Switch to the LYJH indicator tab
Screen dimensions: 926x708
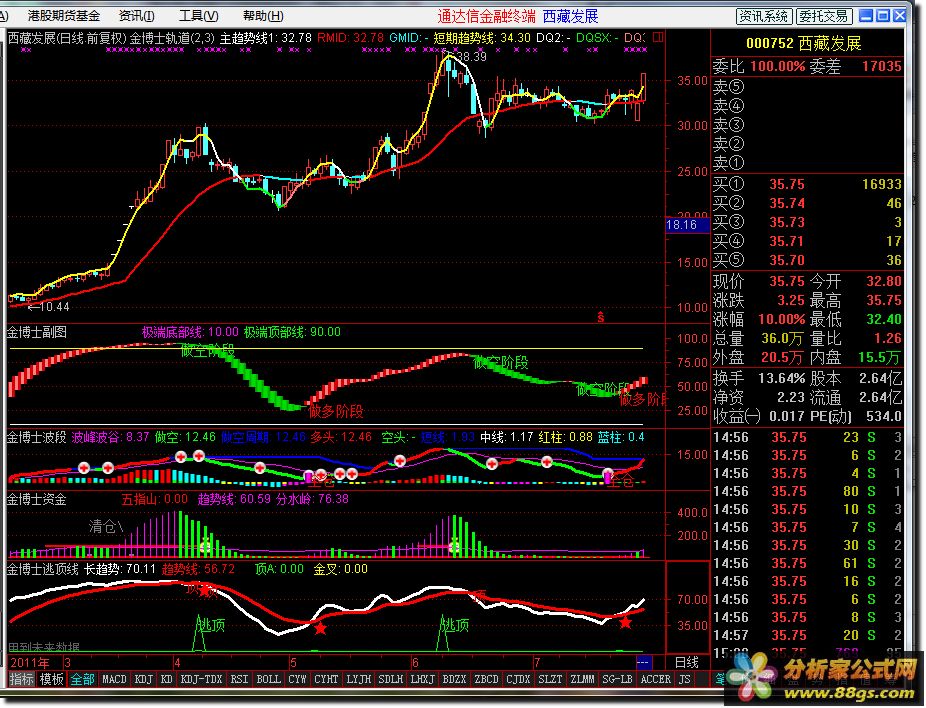pos(358,679)
